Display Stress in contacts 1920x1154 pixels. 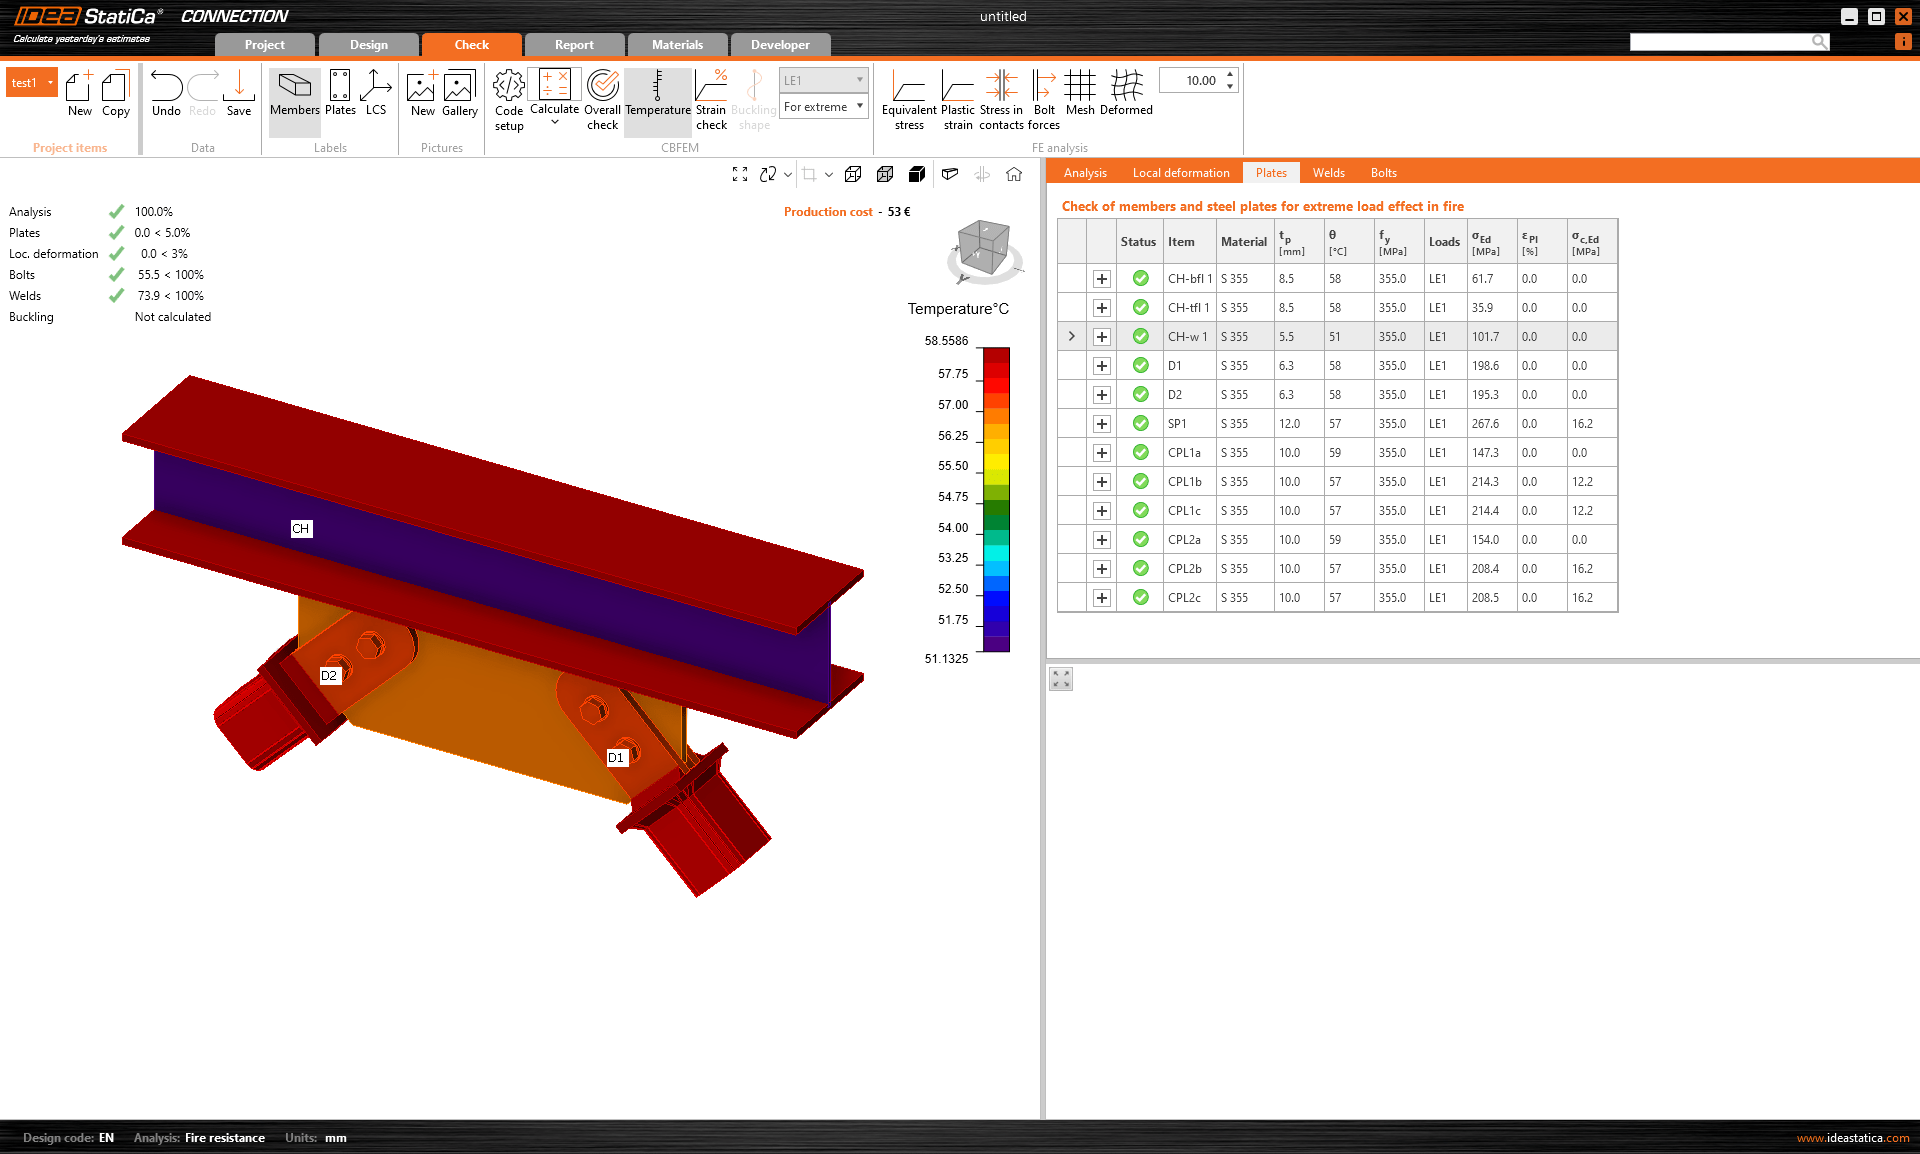(1001, 97)
